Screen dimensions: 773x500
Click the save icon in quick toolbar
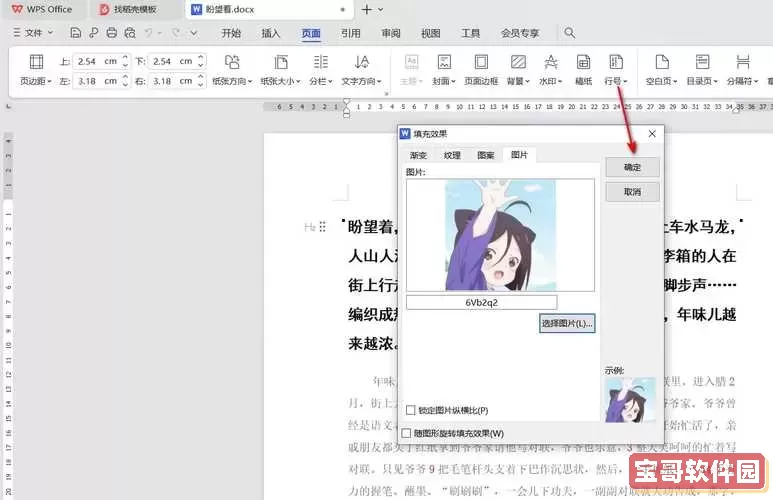click(75, 33)
